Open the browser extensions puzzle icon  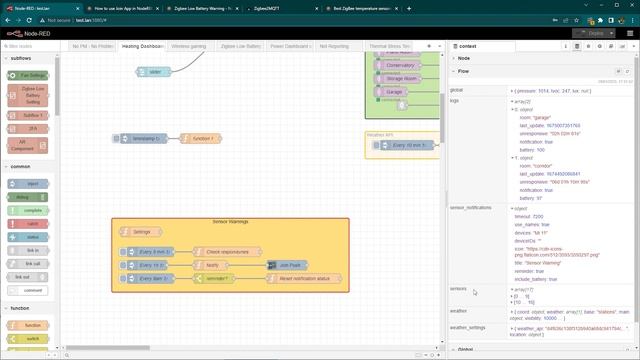[600, 20]
